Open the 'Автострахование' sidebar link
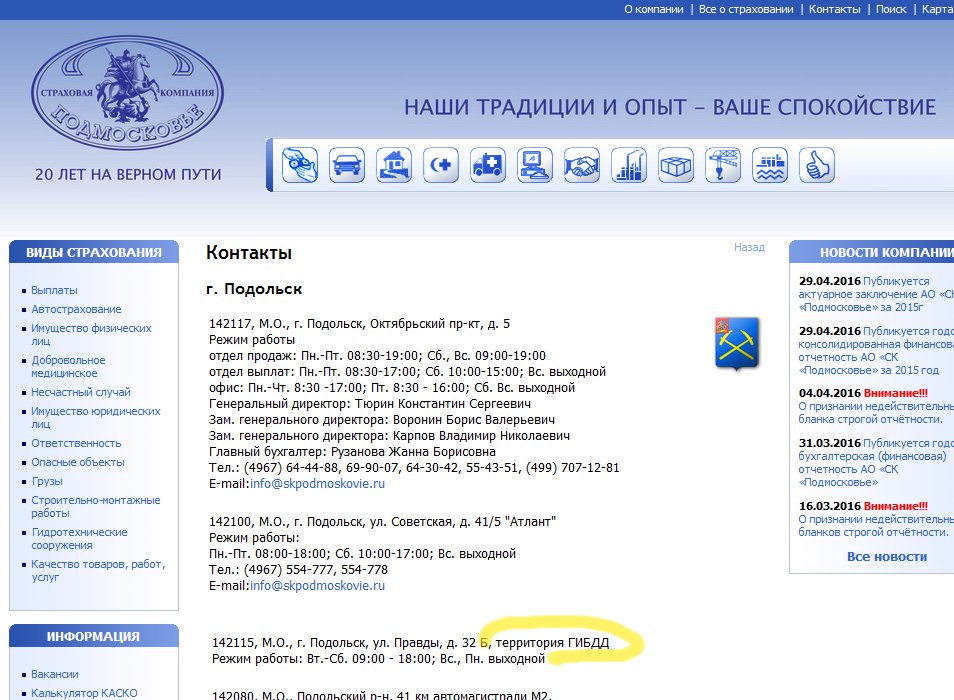 [x=76, y=309]
